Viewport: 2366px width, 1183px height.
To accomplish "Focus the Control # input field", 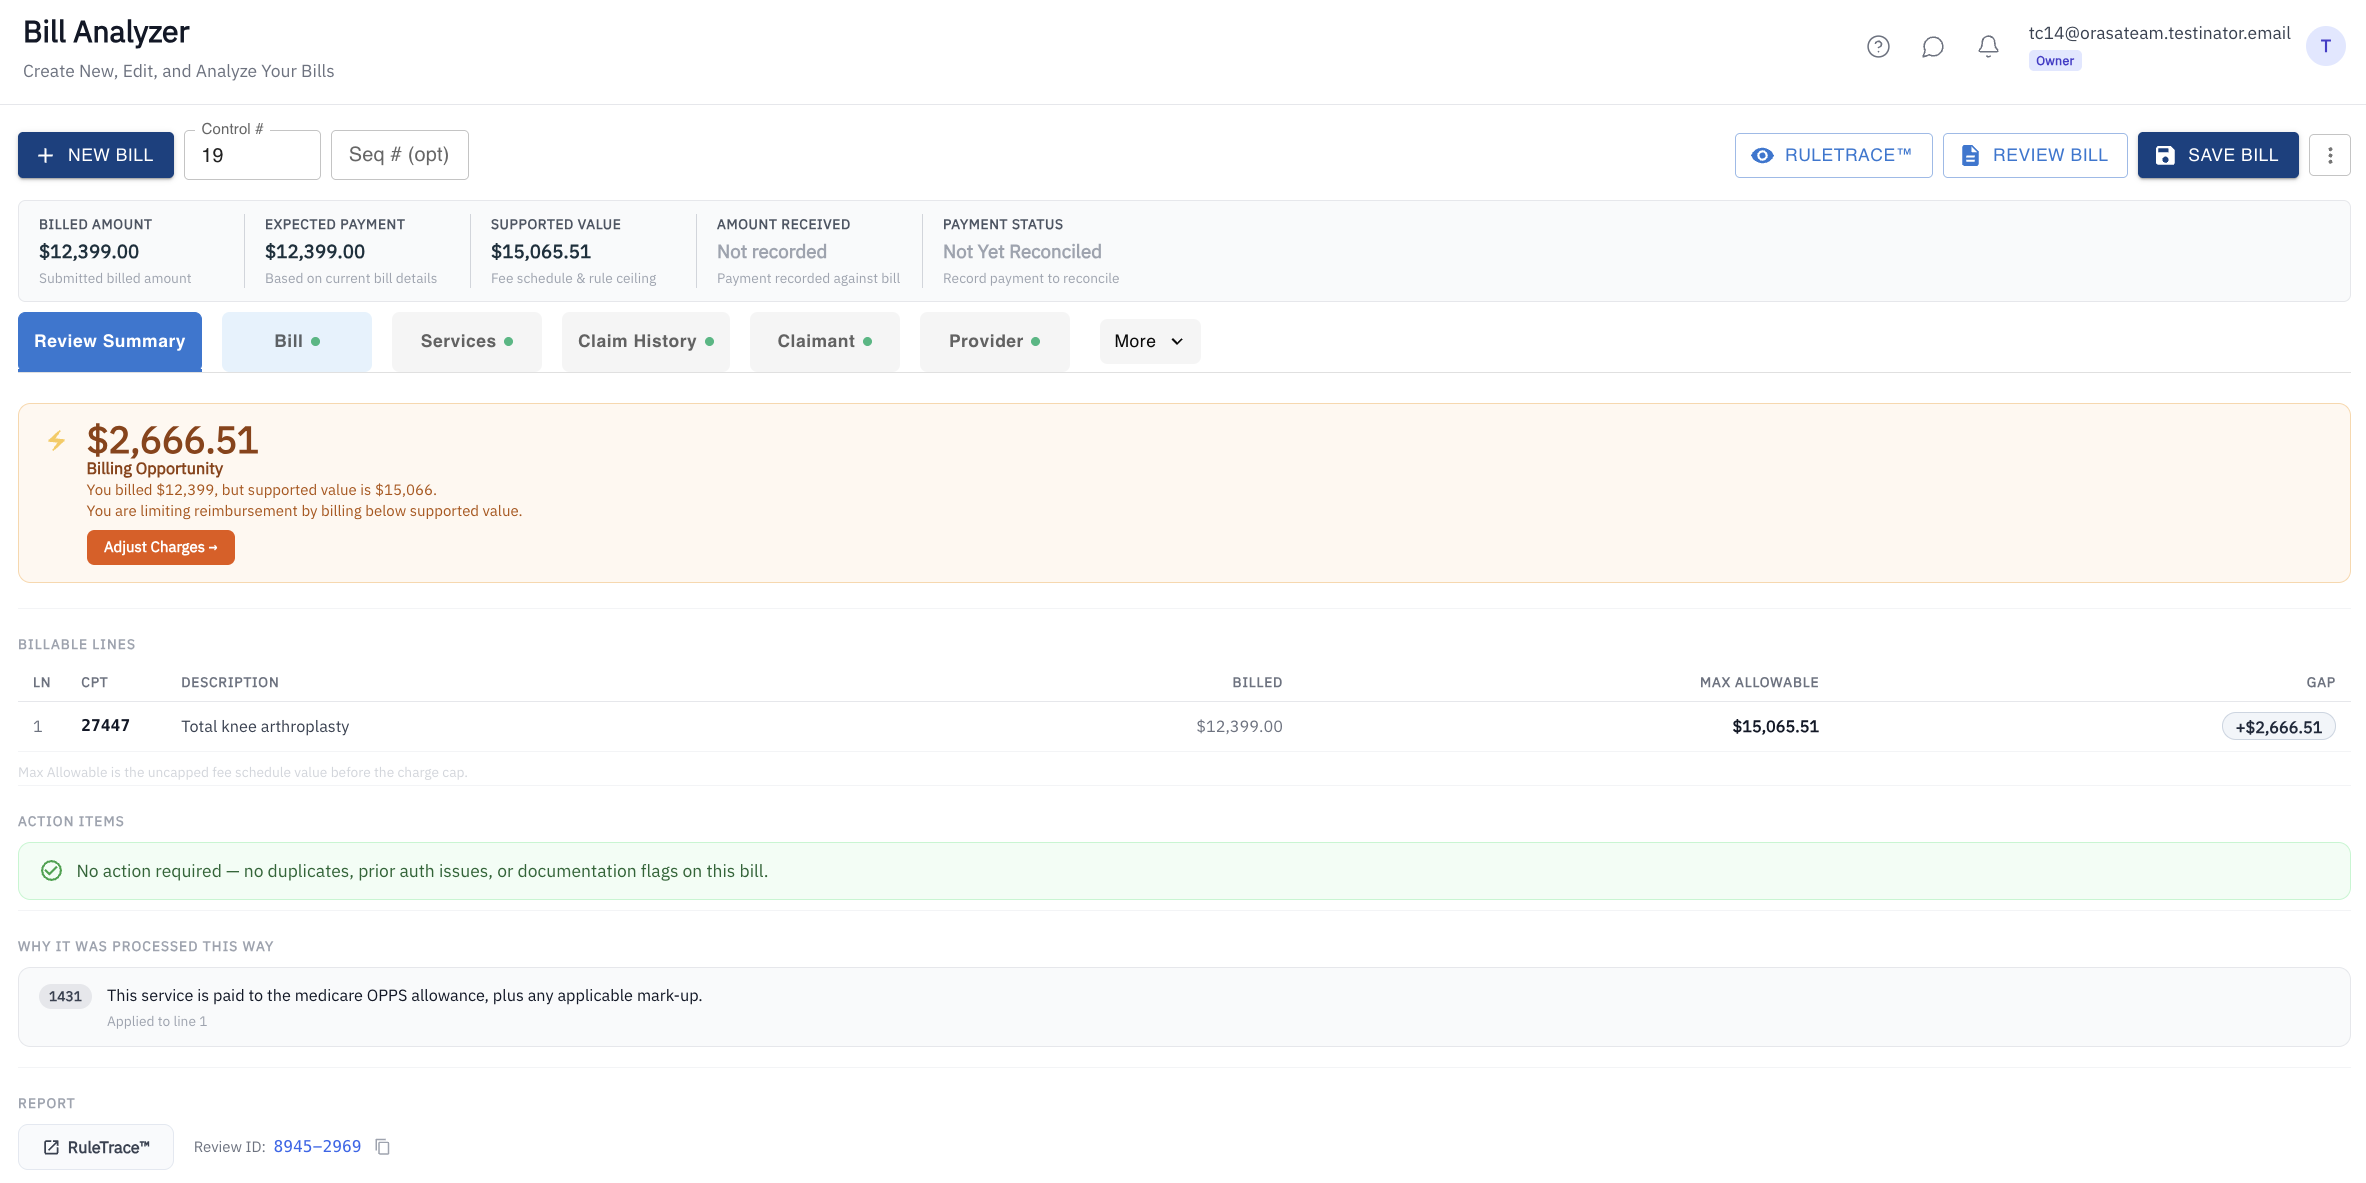I will tap(252, 155).
